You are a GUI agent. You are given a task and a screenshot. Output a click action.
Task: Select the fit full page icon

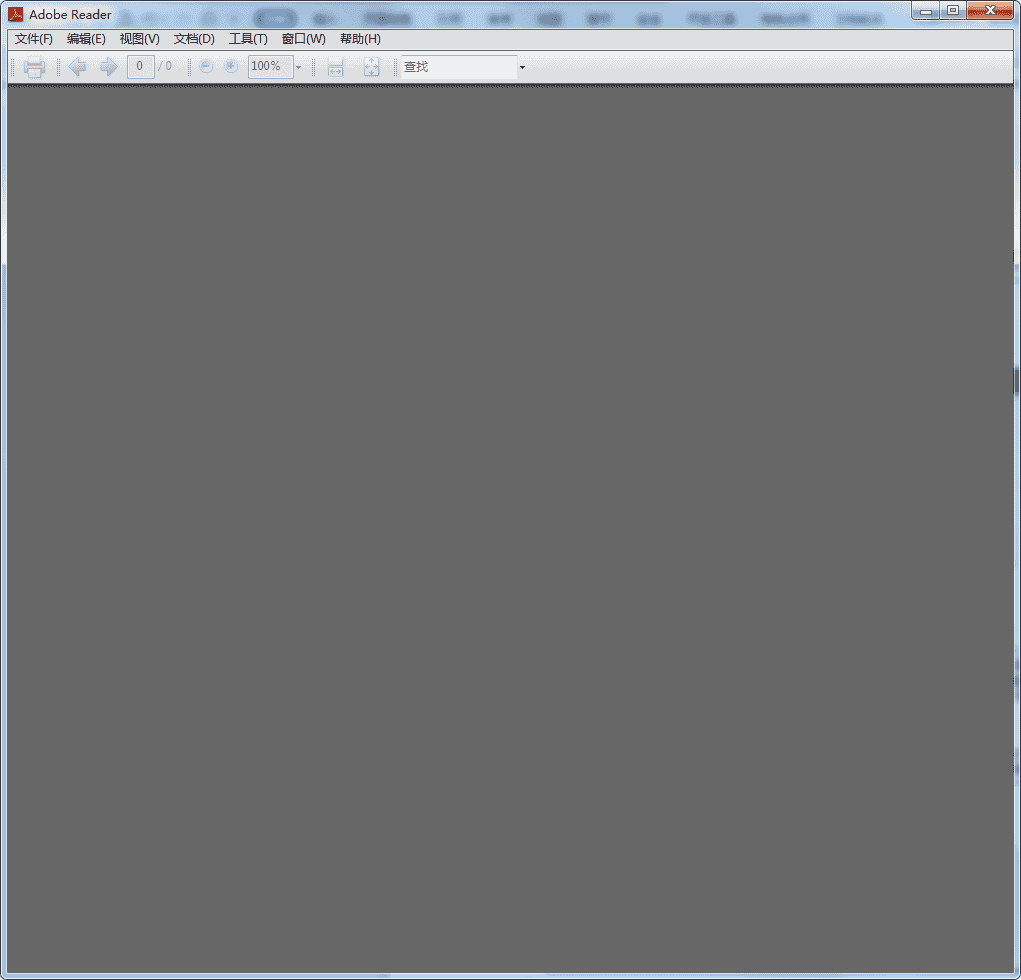(x=371, y=67)
